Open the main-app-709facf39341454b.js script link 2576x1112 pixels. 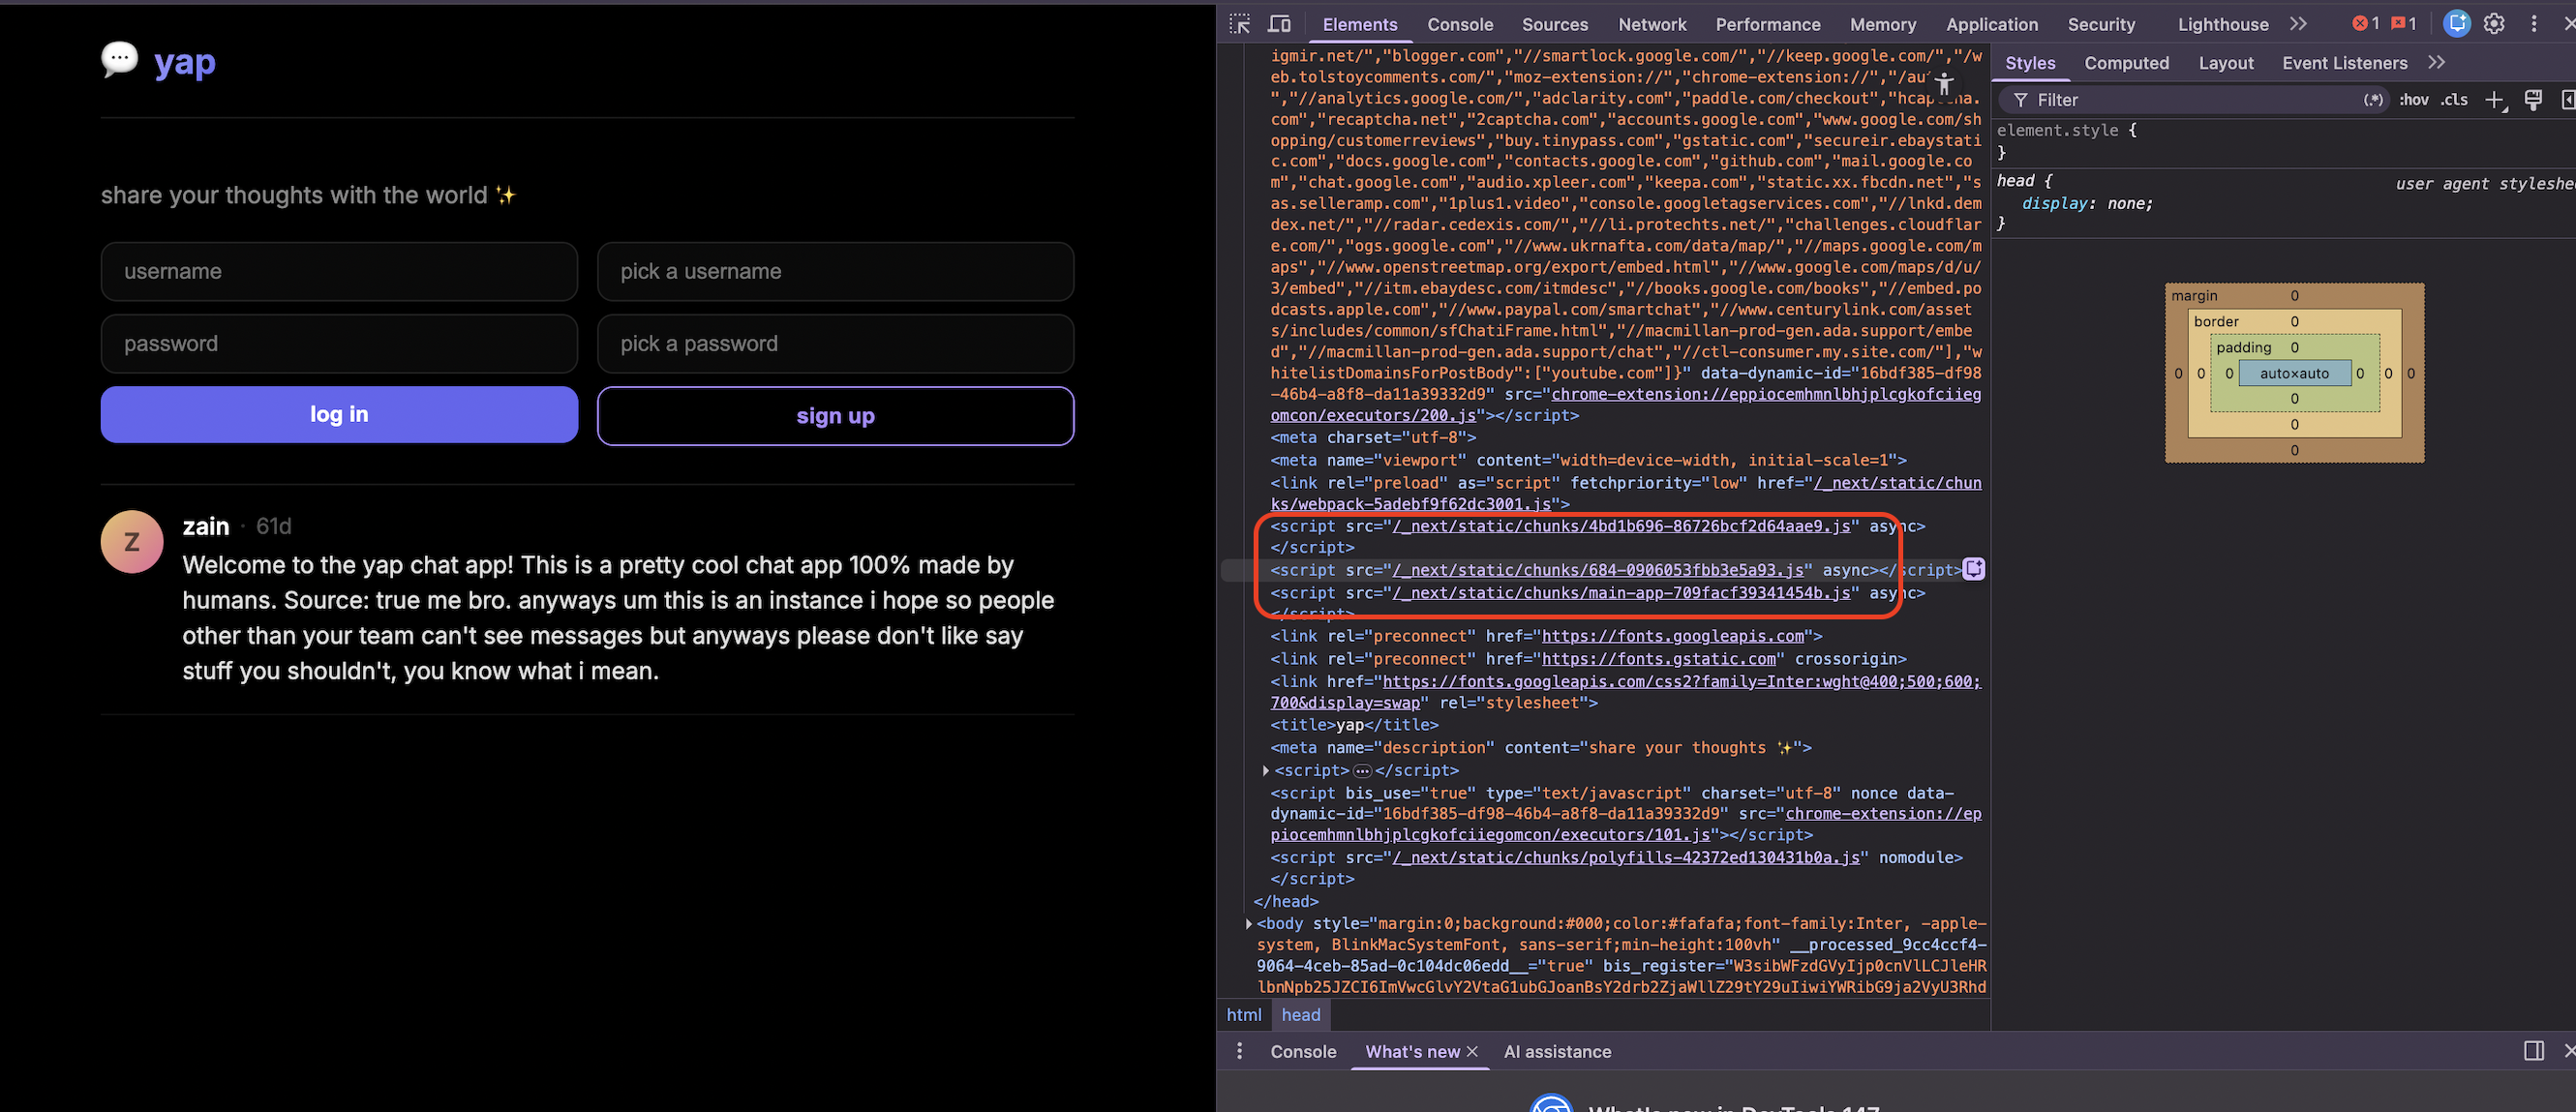pyautogui.click(x=1621, y=593)
